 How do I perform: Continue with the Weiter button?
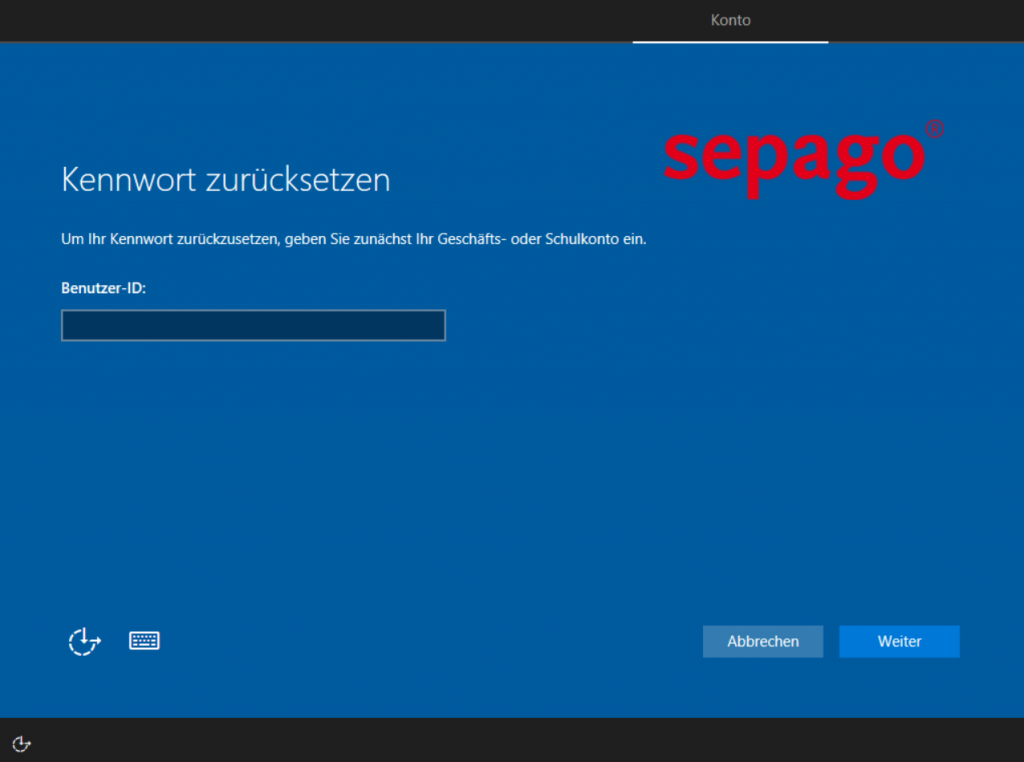[899, 641]
